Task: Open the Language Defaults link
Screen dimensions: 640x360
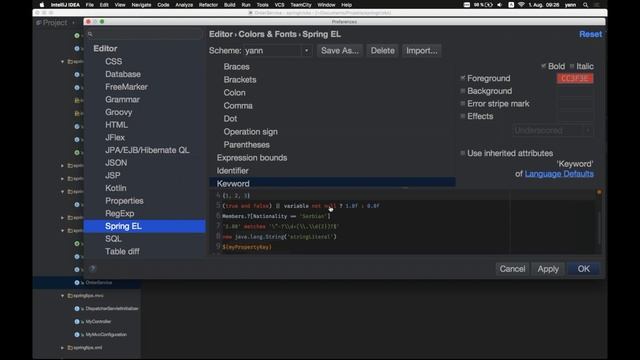Action: [559, 174]
